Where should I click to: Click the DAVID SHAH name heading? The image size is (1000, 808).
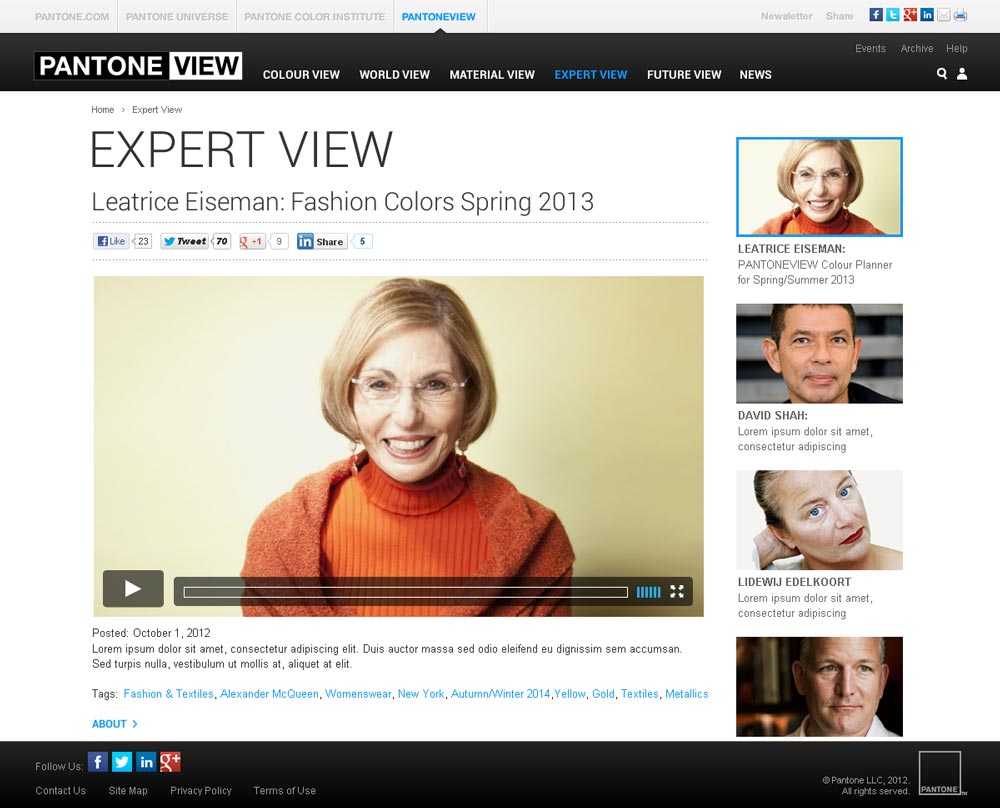tap(773, 416)
